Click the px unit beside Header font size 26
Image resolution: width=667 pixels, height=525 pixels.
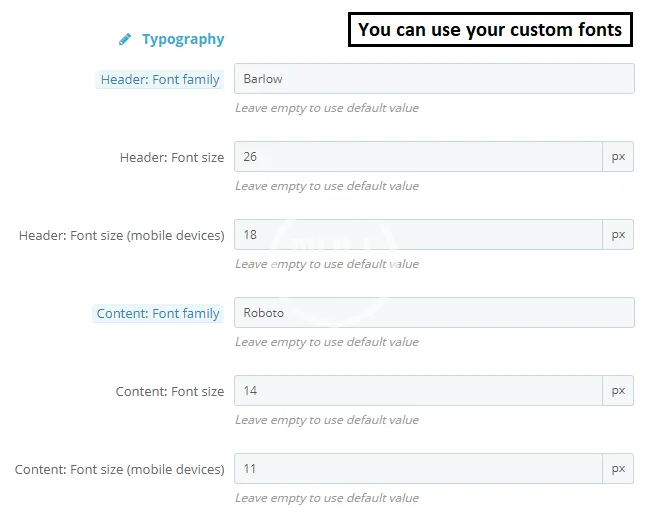[x=618, y=157]
